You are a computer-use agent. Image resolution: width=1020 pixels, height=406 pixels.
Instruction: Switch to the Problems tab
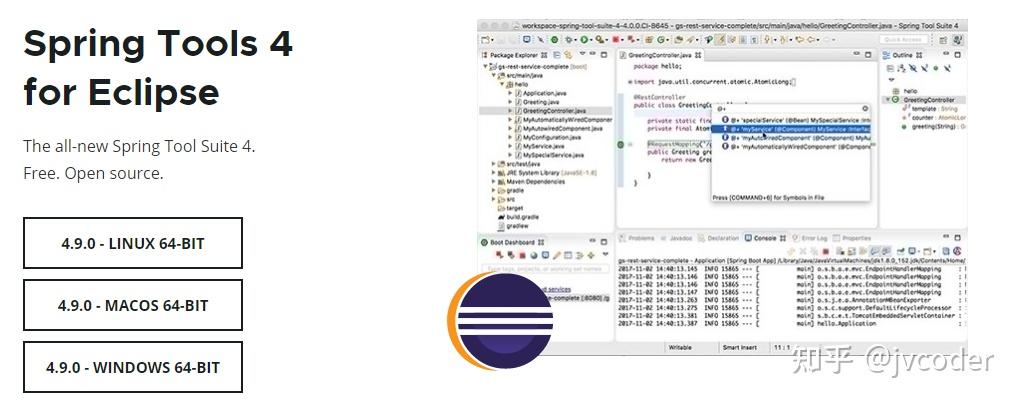[x=637, y=238]
